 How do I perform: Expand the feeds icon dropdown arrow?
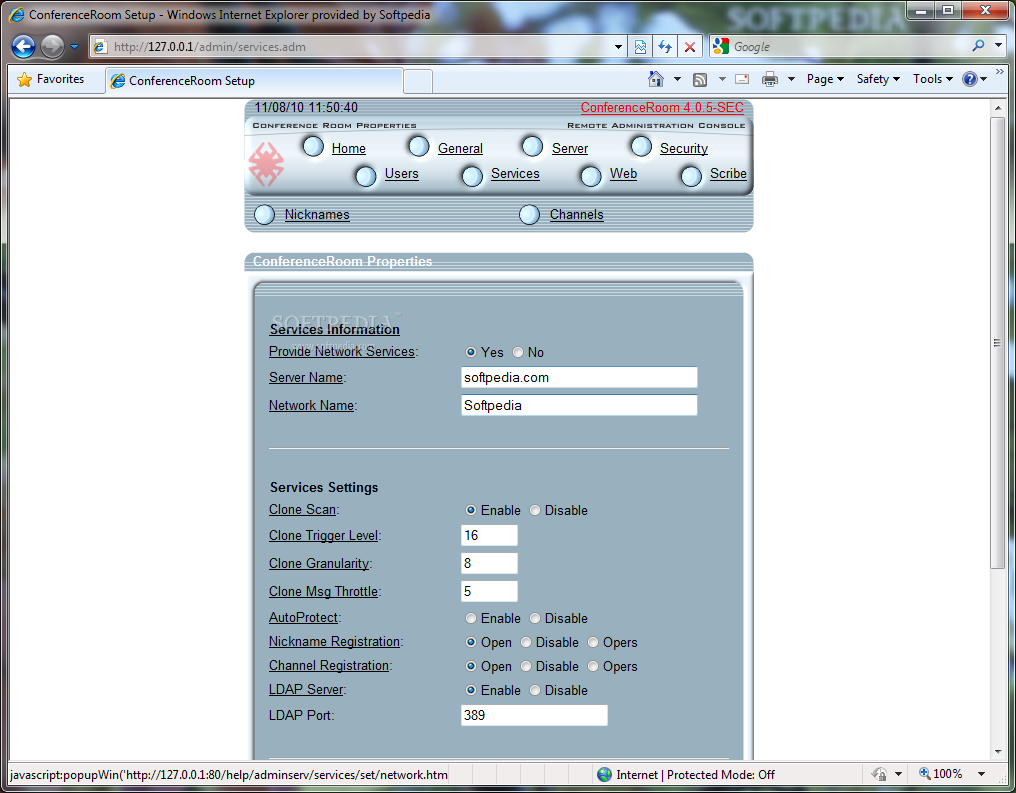coord(722,79)
